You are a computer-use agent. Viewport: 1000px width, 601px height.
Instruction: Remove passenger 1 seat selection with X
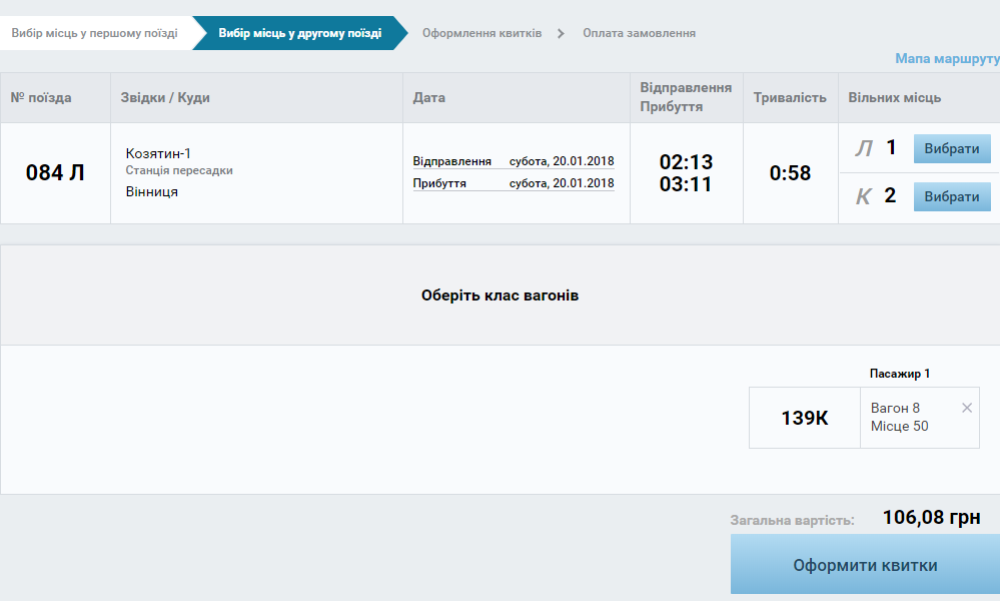pyautogui.click(x=966, y=408)
